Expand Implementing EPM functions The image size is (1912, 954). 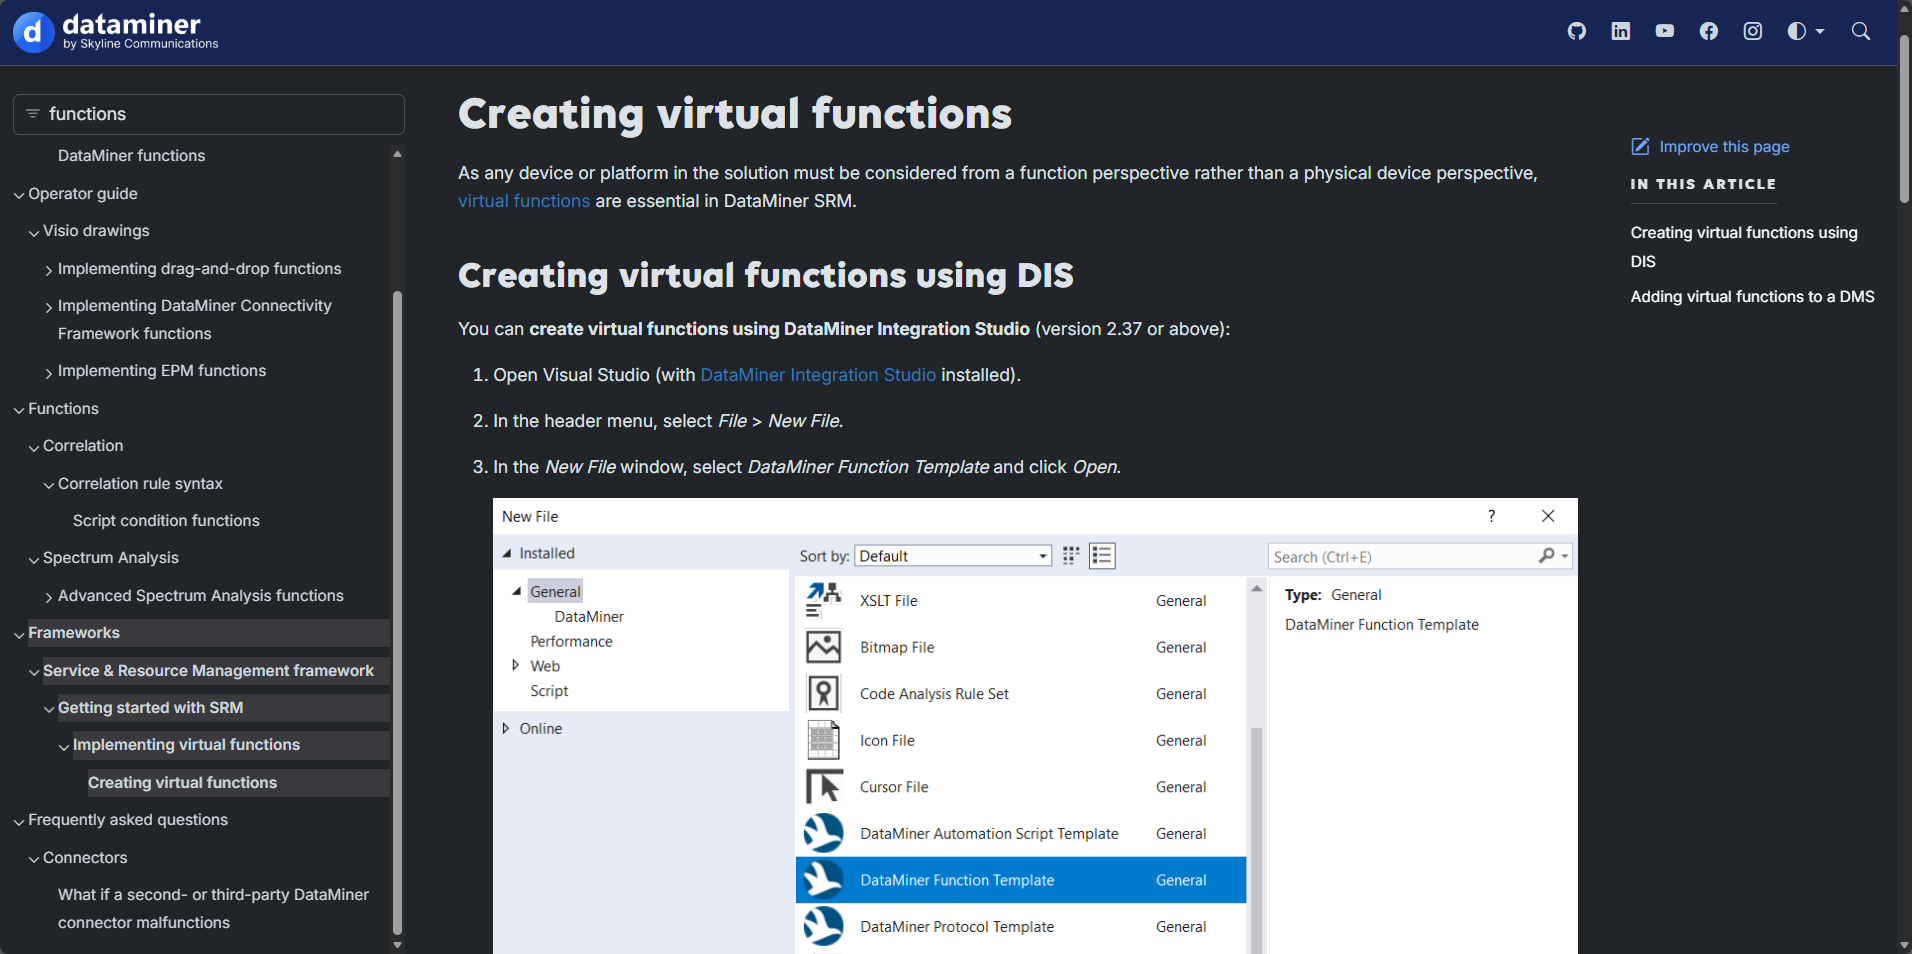49,372
